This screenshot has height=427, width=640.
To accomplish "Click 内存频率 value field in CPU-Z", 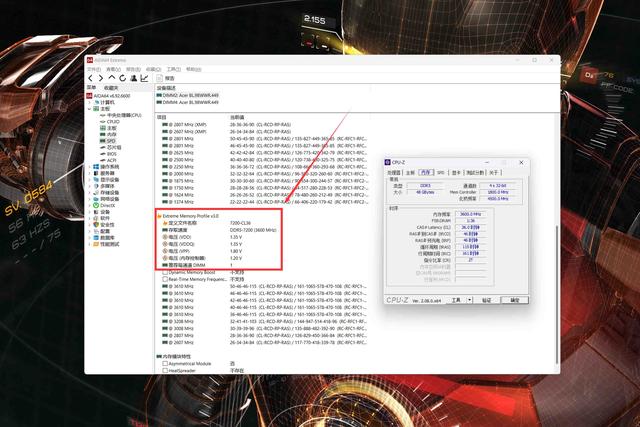I will click(470, 214).
